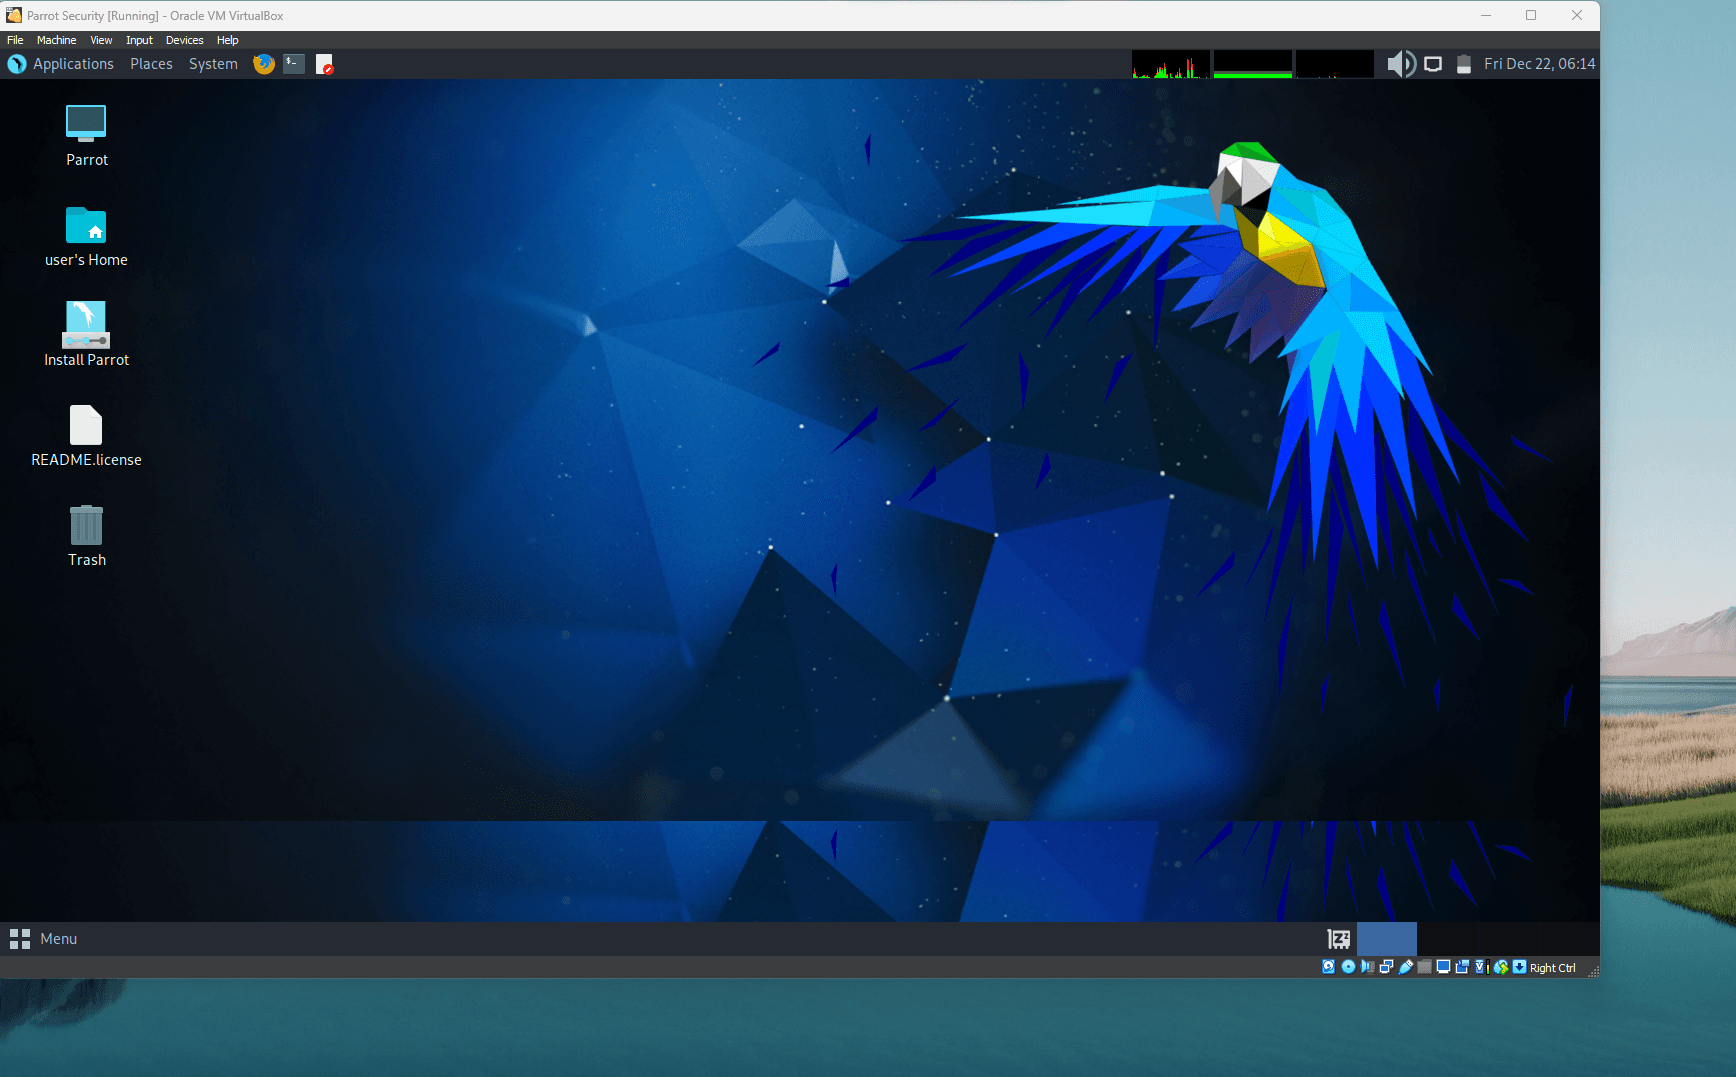Maximize the VirtualBox window
This screenshot has height=1077, width=1736.
[1531, 15]
